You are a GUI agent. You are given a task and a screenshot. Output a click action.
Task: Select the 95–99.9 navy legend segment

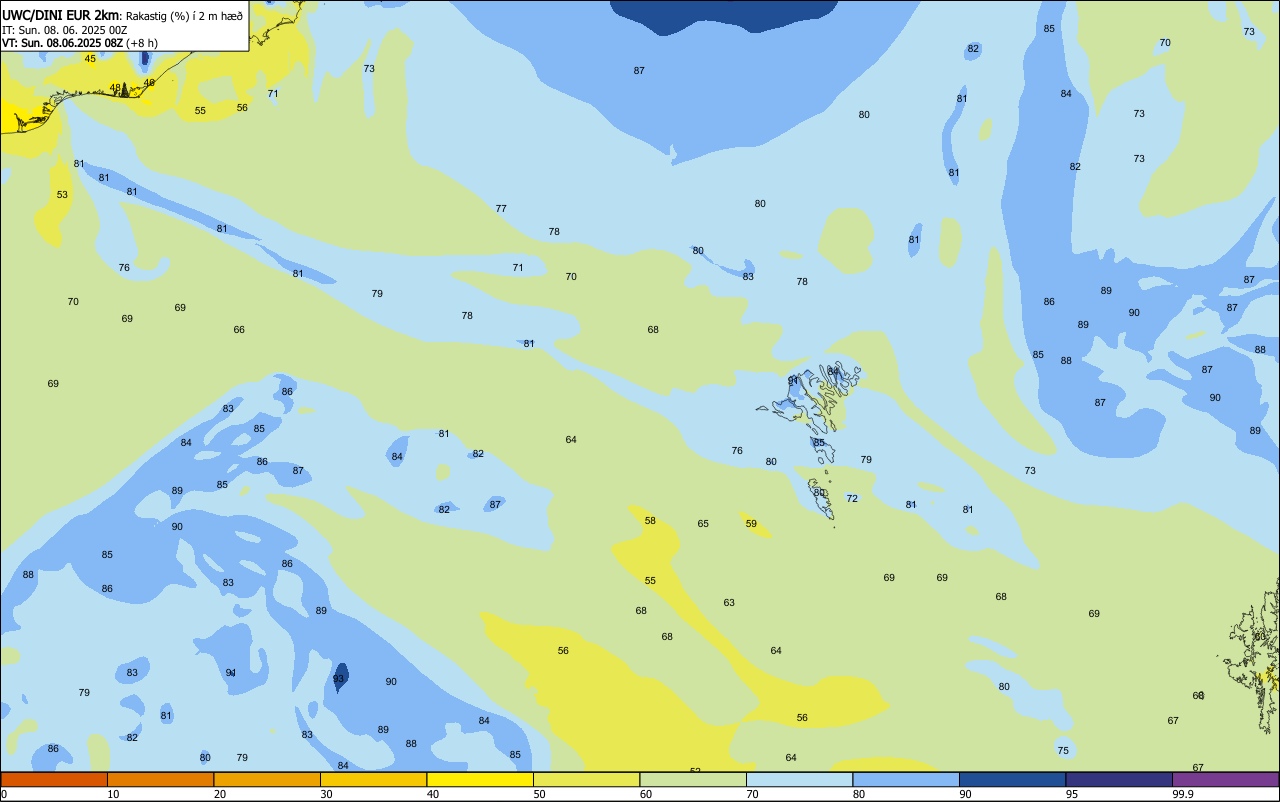tap(1119, 779)
